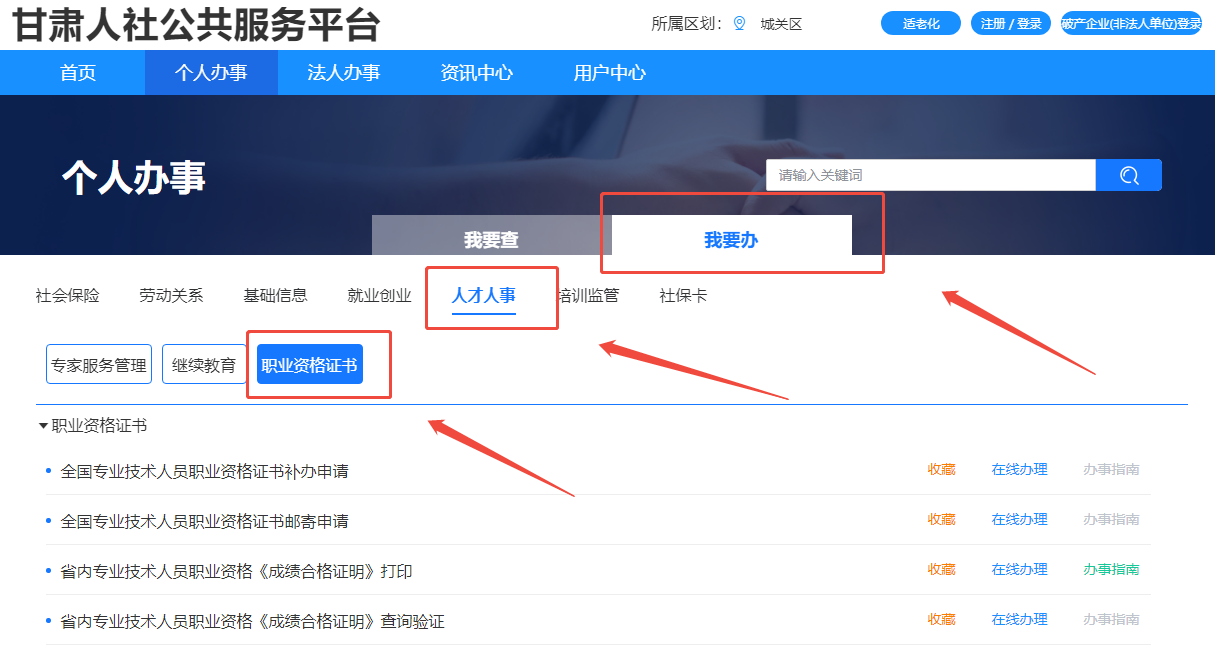Collapse the 职业资格证书 section triangle
This screenshot has width=1215, height=658.
point(43,426)
